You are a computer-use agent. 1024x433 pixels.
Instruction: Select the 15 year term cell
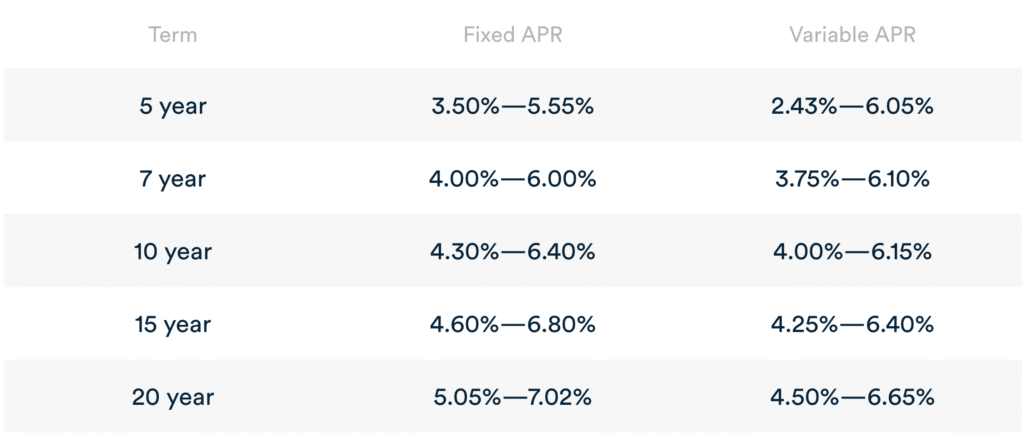pos(173,324)
